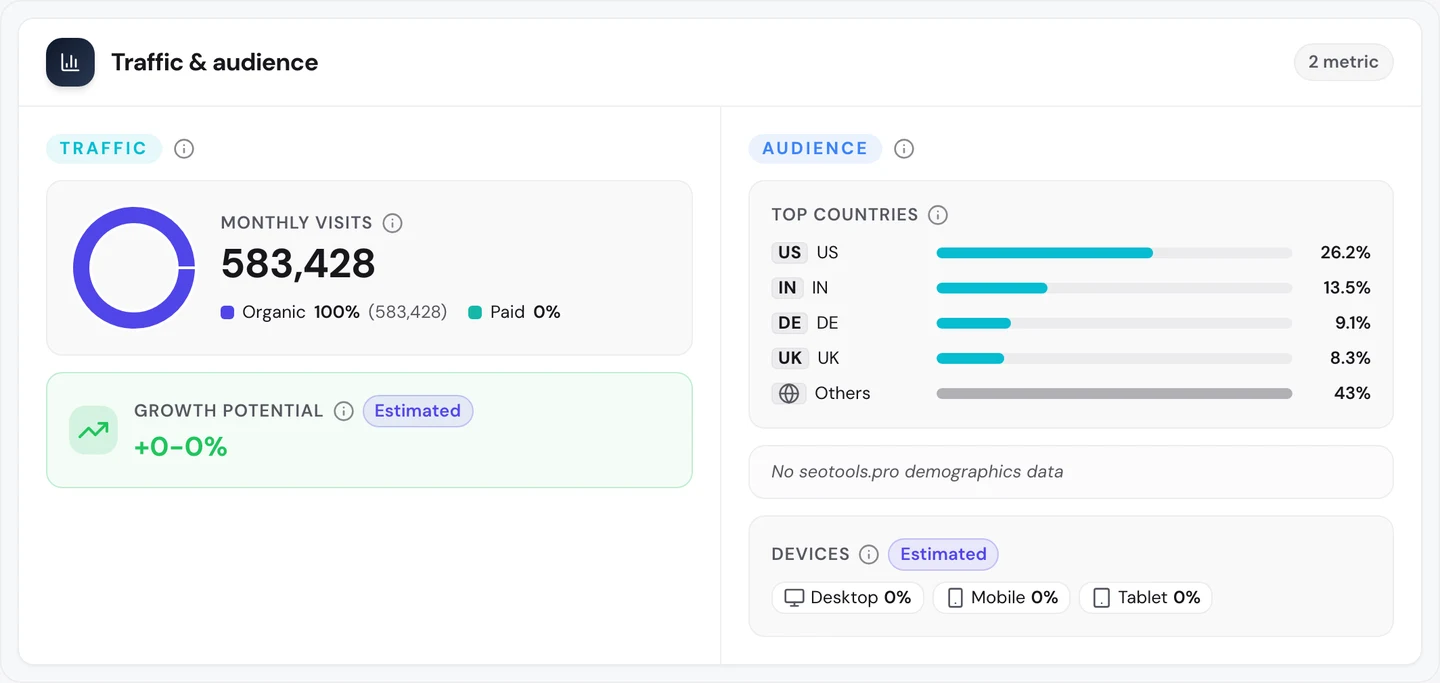Select the Mobile 0% chip
This screenshot has height=683, width=1440.
click(x=1002, y=598)
